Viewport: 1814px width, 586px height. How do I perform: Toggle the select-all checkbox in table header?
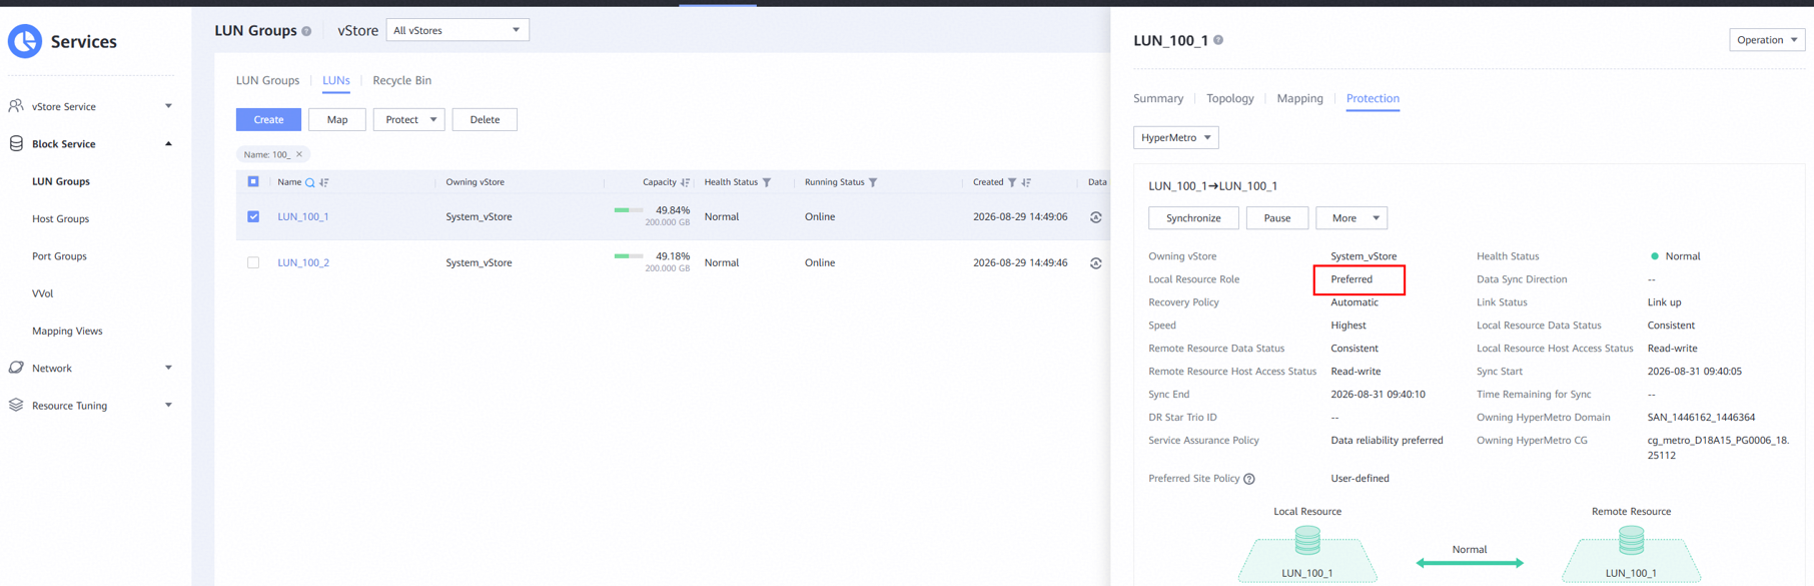253,181
